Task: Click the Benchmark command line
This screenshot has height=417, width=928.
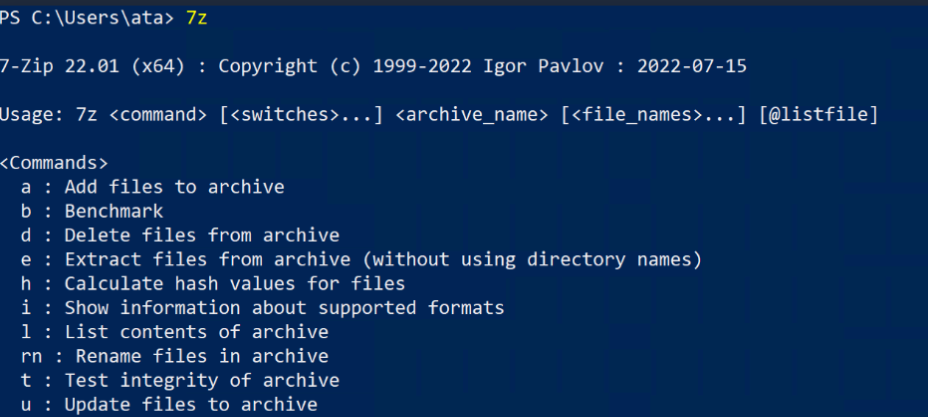Action: pyautogui.click(x=113, y=211)
